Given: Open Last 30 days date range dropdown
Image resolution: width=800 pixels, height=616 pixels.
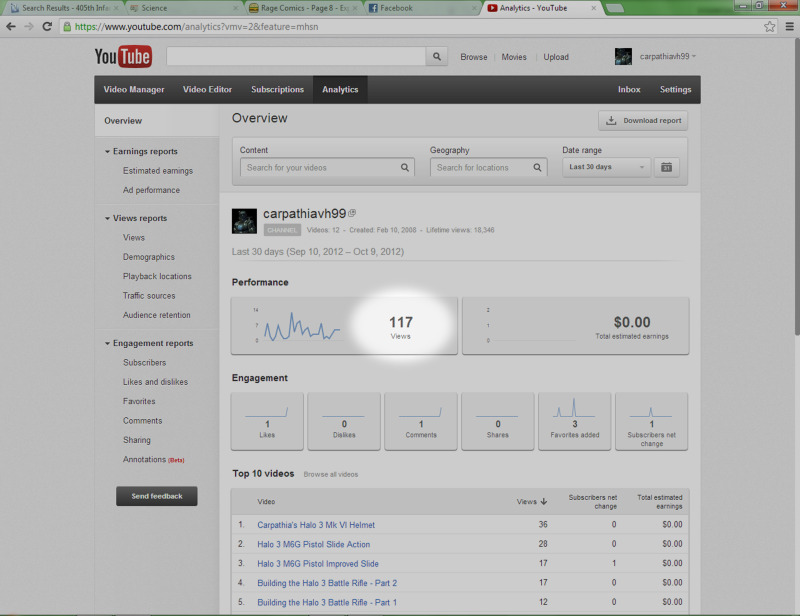Looking at the screenshot, I should point(606,167).
